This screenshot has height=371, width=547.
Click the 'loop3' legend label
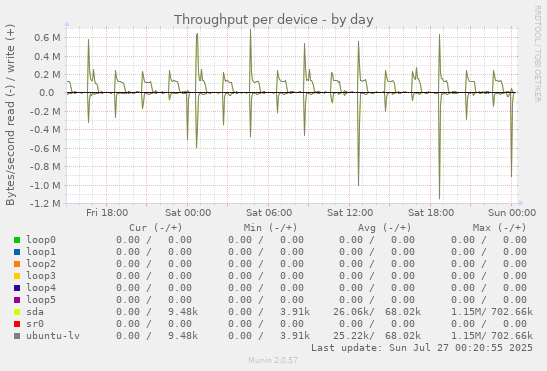tap(41, 276)
